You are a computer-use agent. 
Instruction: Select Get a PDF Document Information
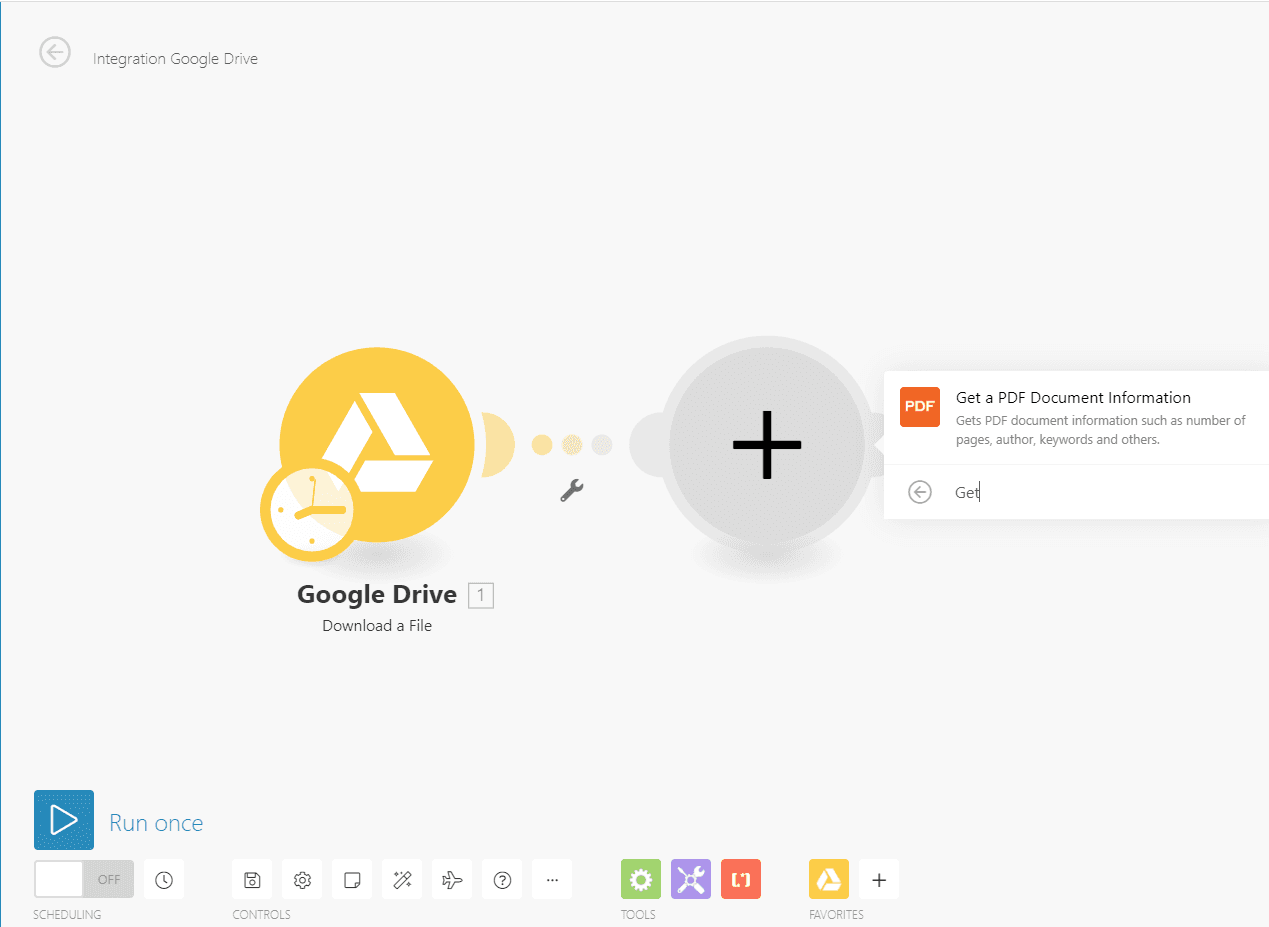coord(1075,417)
